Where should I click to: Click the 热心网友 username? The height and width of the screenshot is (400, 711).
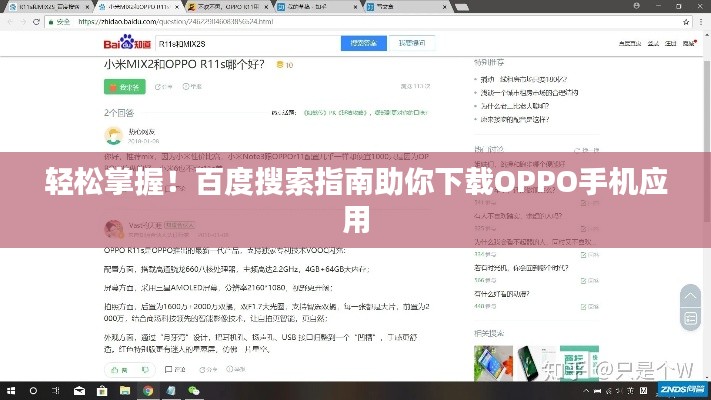(x=141, y=132)
